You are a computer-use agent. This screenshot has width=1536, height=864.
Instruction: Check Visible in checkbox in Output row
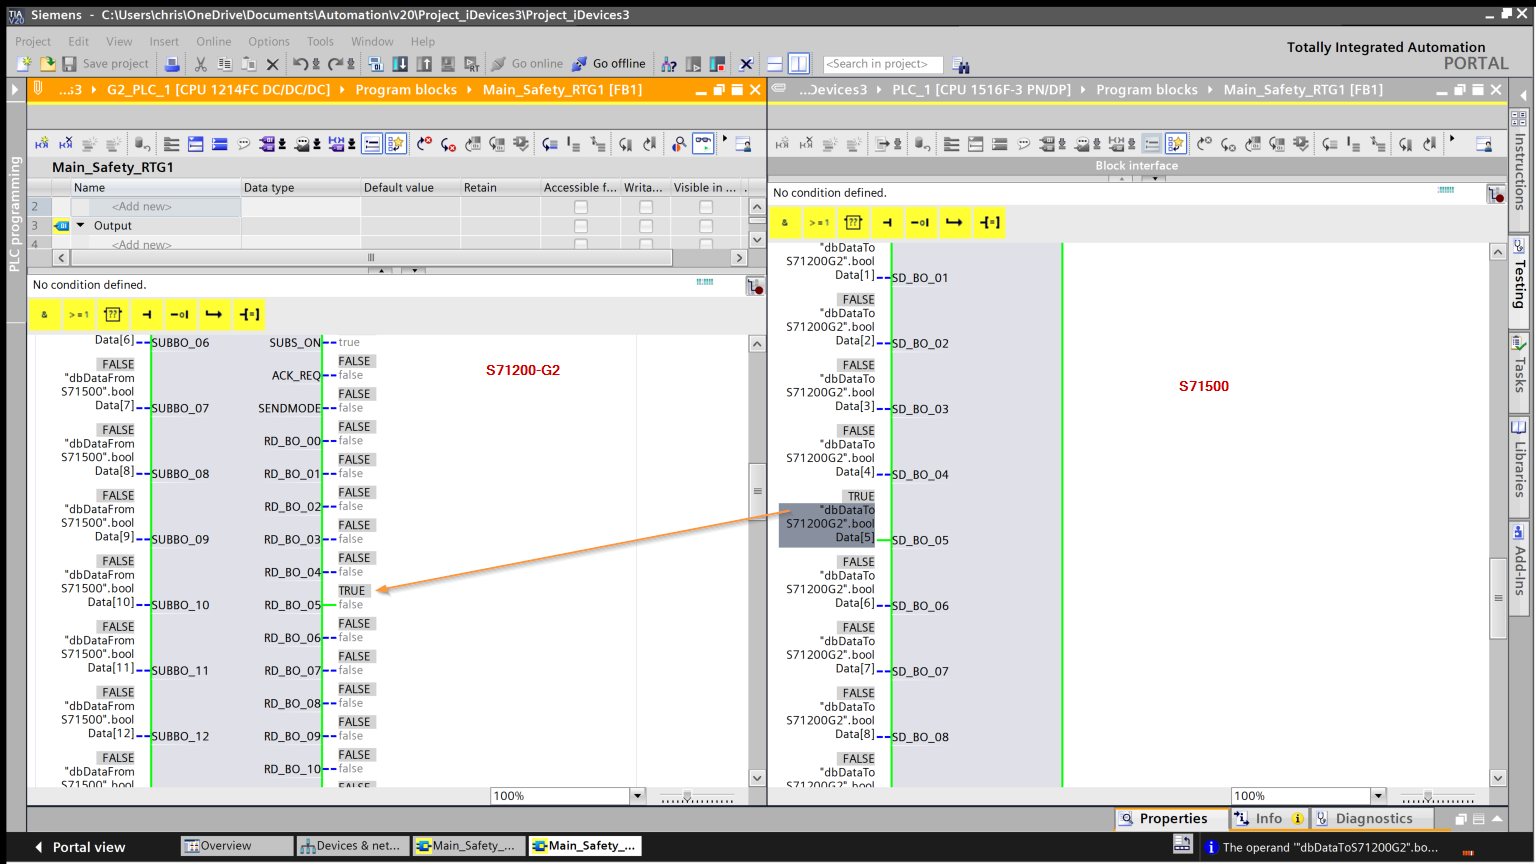[x=706, y=226]
